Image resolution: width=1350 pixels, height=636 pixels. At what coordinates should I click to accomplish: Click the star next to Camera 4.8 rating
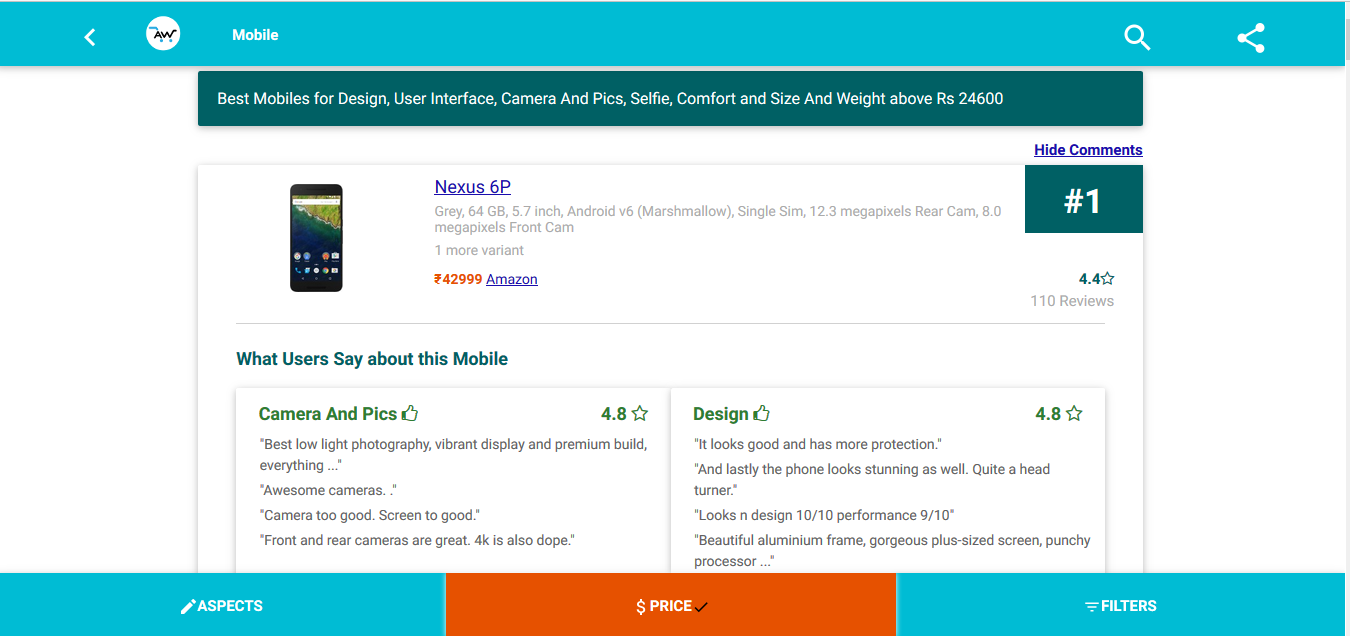640,413
